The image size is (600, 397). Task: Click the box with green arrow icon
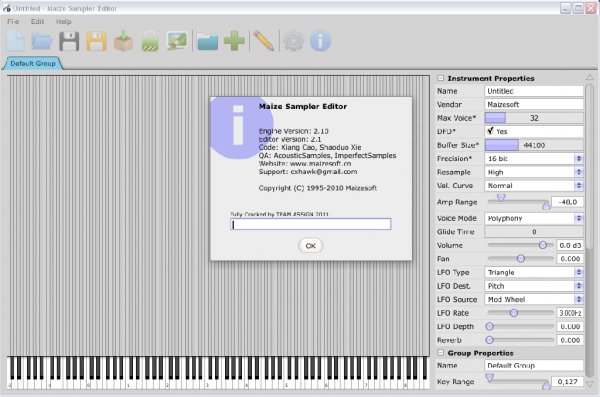[x=124, y=41]
